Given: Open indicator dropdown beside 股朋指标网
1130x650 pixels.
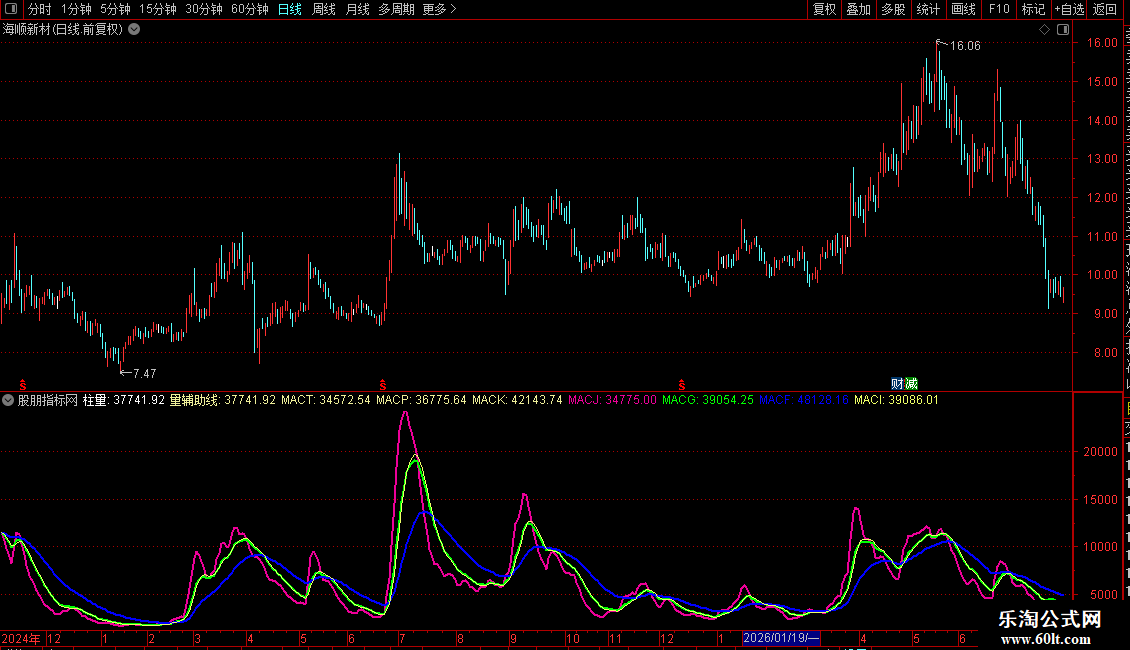Looking at the screenshot, I should pos(8,400).
